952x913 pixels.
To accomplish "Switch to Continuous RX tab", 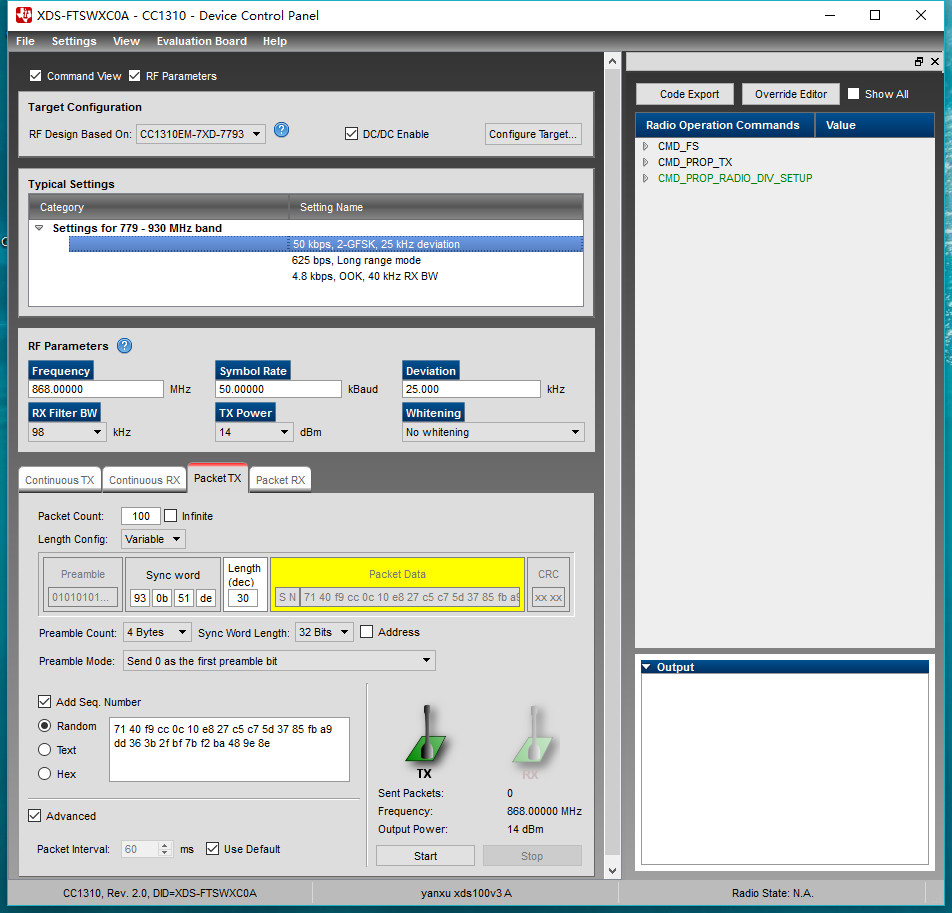I will [144, 480].
